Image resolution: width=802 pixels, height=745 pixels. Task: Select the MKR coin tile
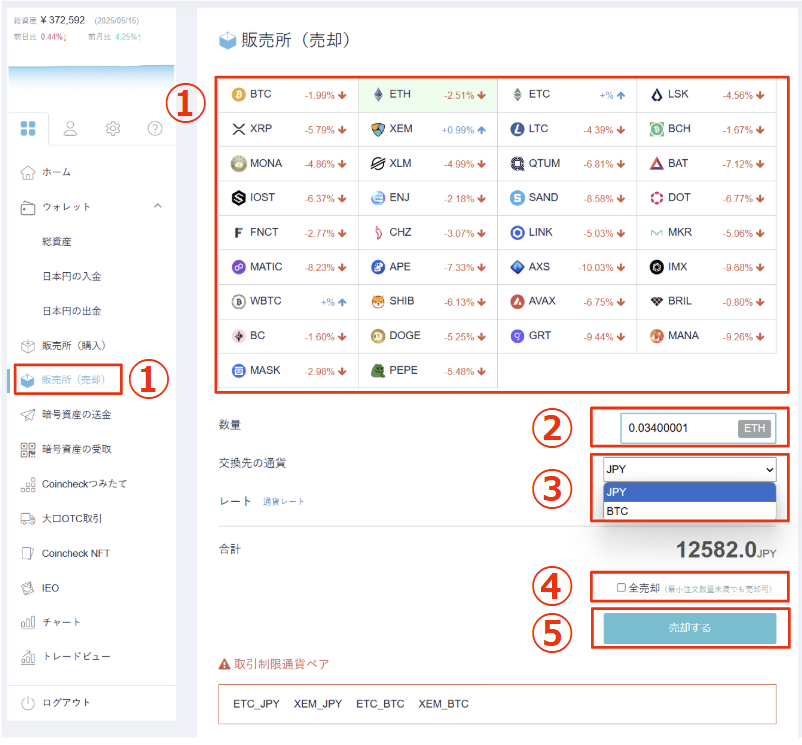(706, 233)
